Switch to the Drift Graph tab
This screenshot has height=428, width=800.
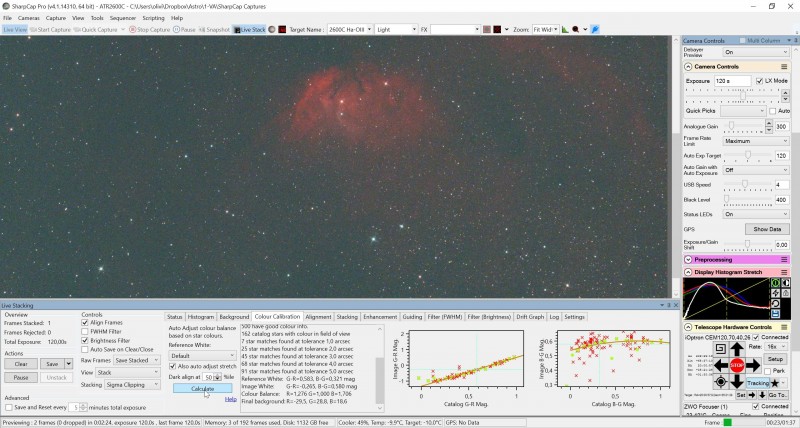(x=530, y=317)
